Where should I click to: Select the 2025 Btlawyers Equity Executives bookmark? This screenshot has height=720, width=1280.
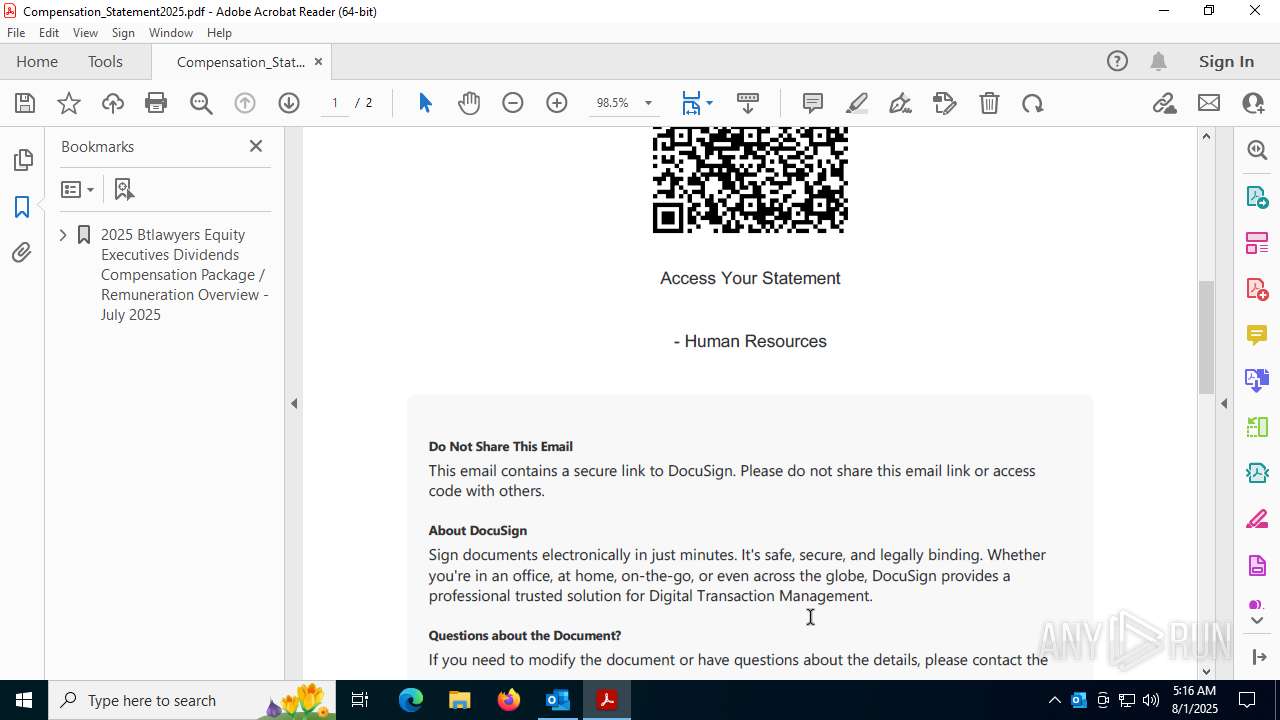pos(185,275)
